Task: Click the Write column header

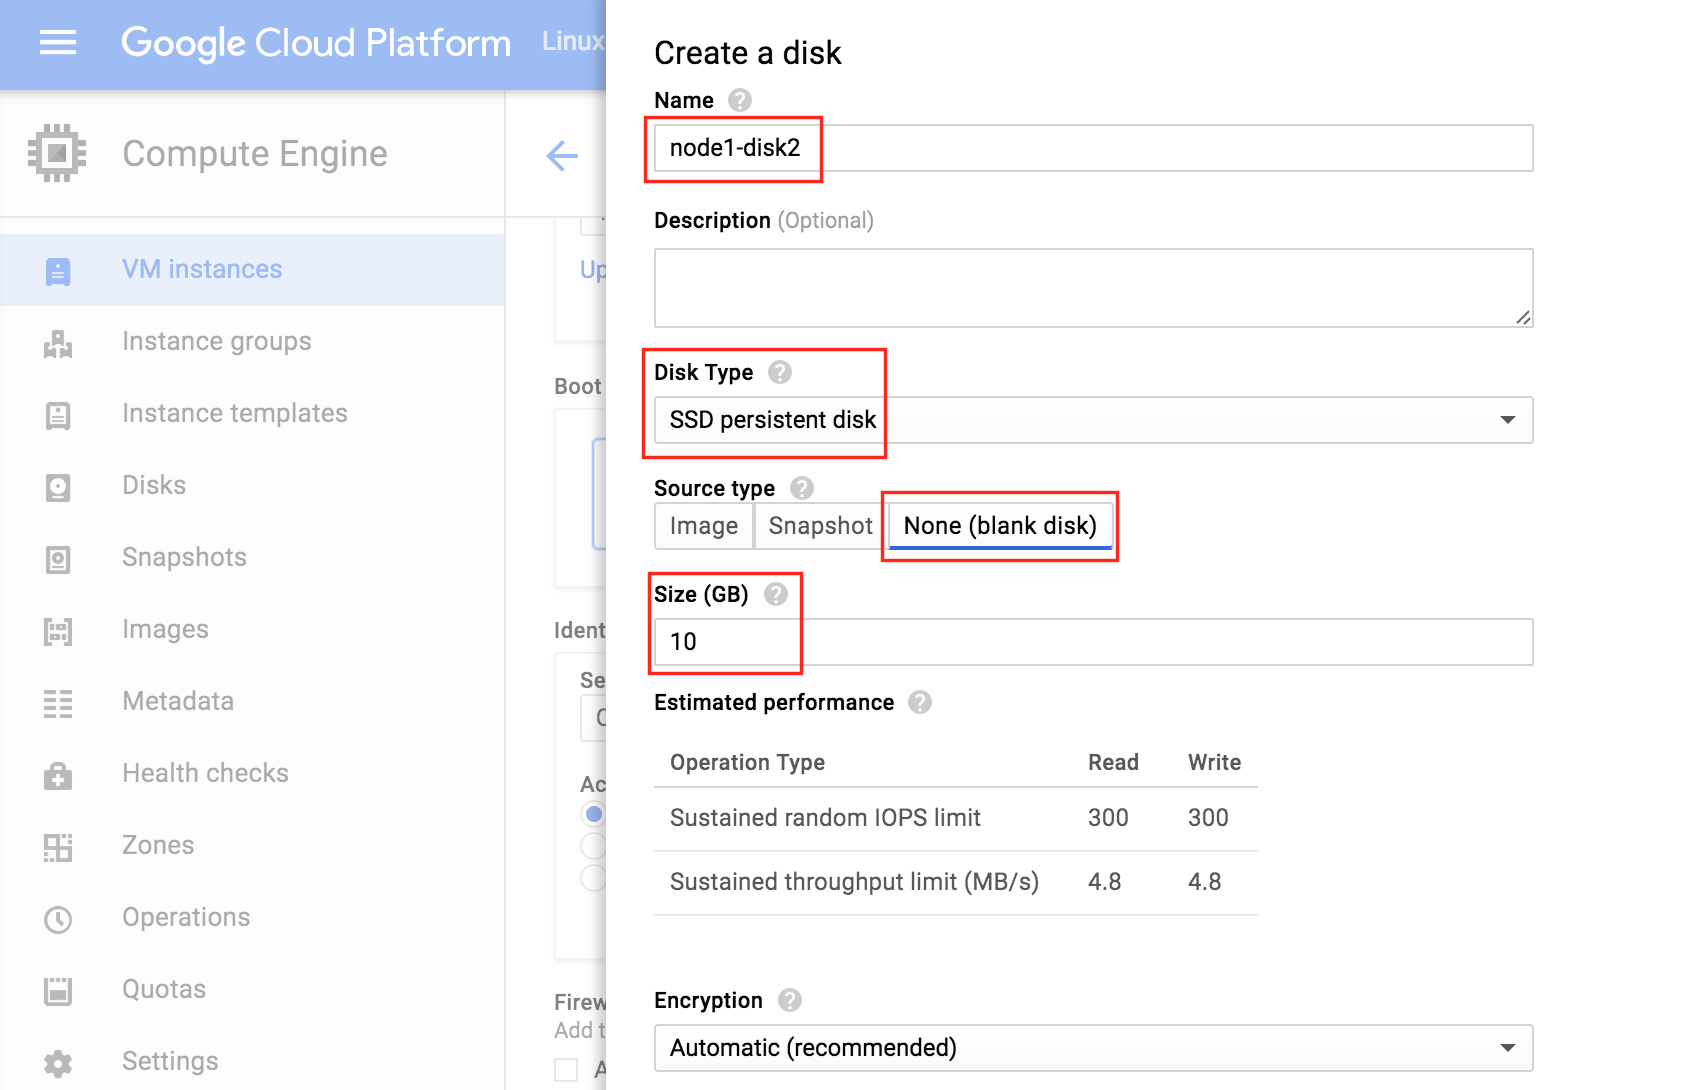Action: click(x=1214, y=762)
